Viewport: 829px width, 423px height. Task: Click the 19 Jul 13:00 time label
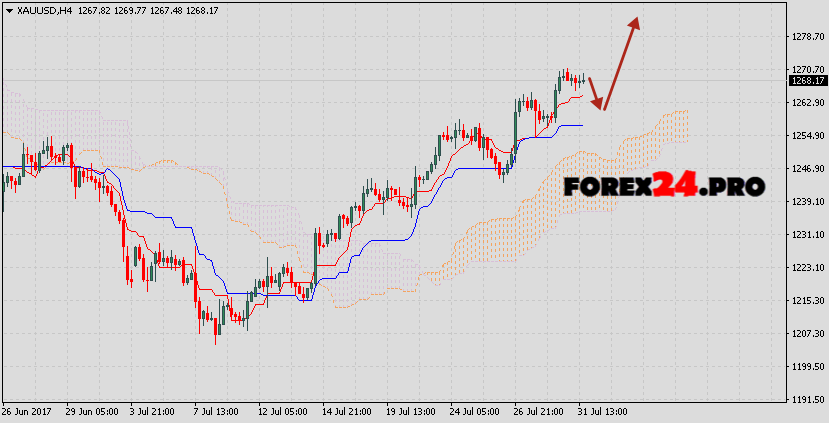[410, 412]
